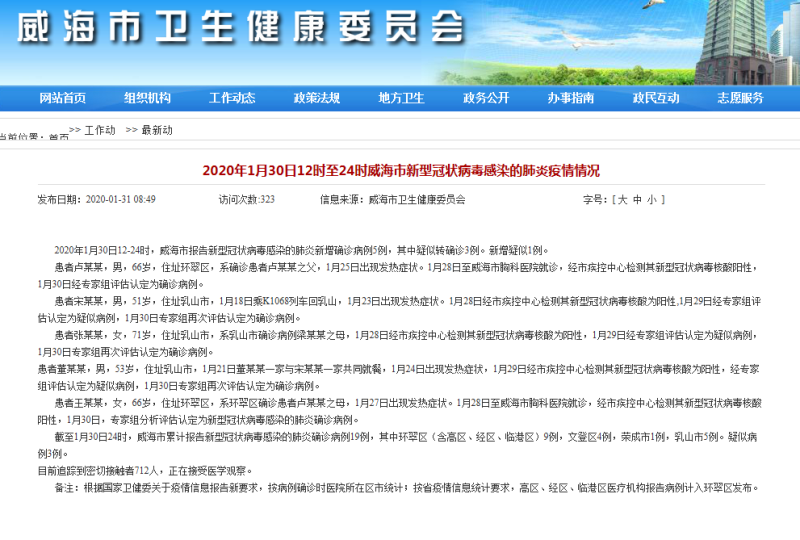Go to 工作动态 in the navigation bar
Image resolution: width=800 pixels, height=540 pixels.
232,98
